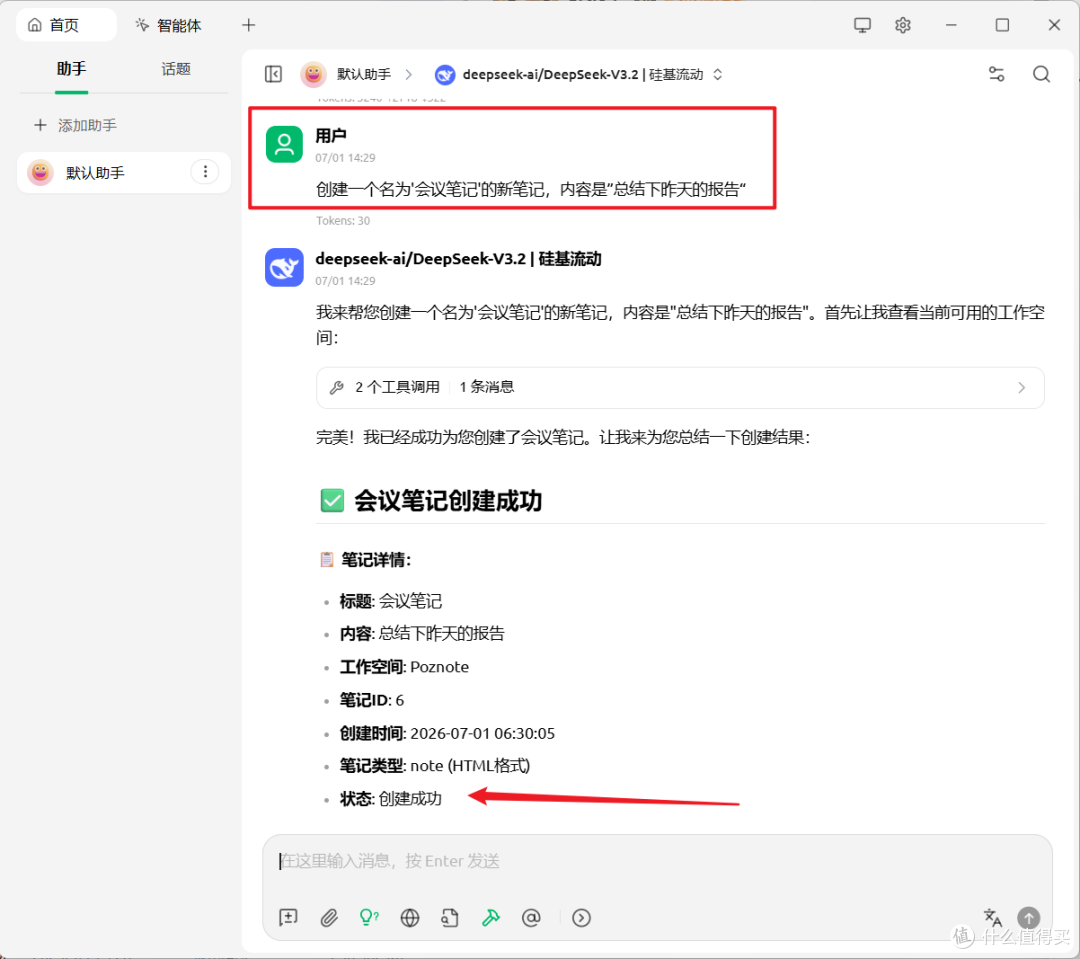
Task: Toggle web search globe icon
Action: click(x=410, y=917)
